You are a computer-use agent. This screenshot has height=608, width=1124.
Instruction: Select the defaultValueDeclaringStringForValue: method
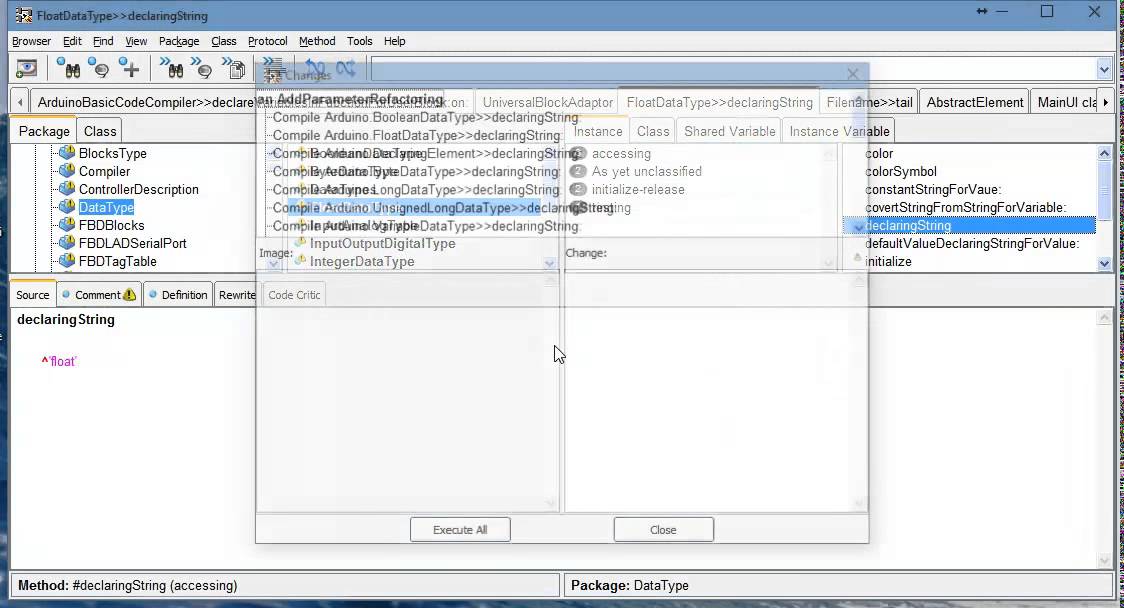(x=971, y=243)
